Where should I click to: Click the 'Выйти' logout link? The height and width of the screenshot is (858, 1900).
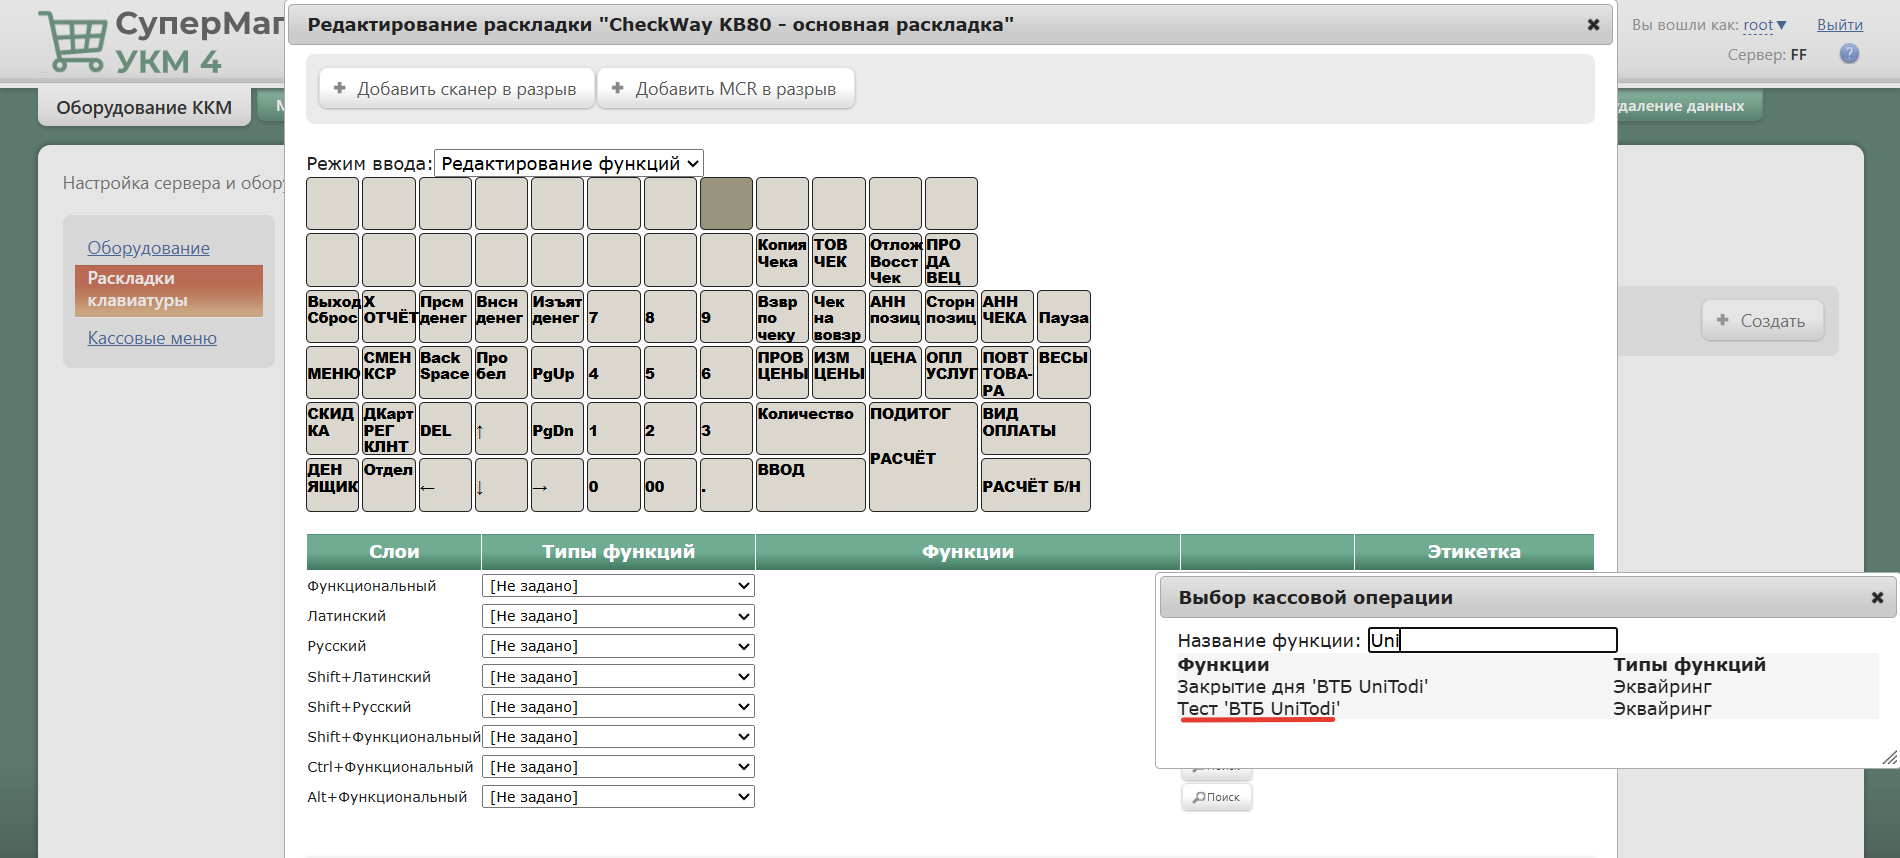pyautogui.click(x=1839, y=25)
